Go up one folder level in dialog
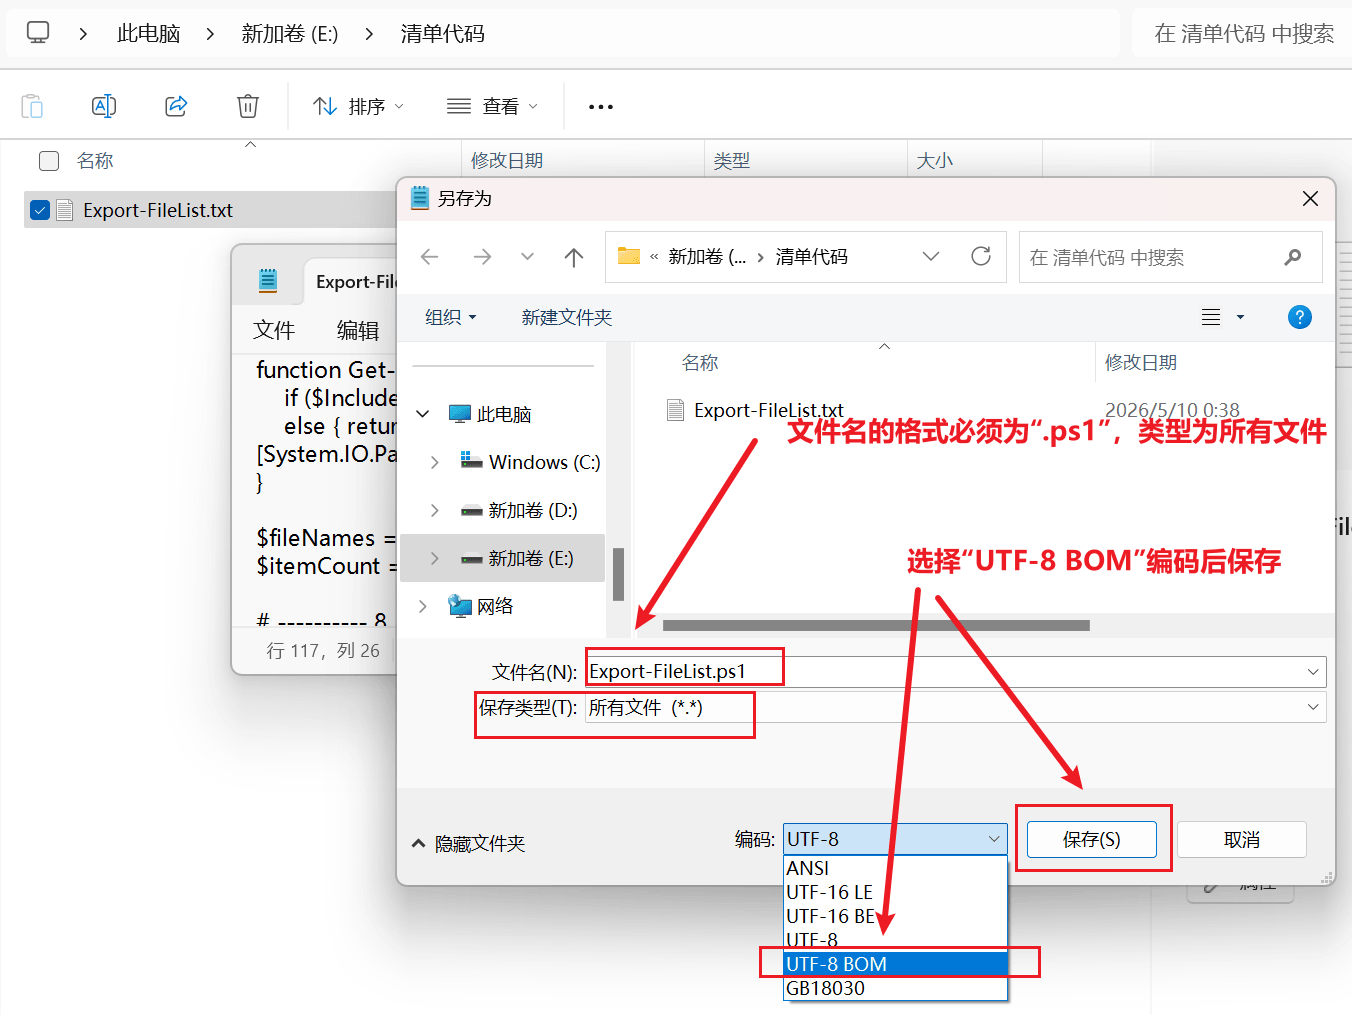The height and width of the screenshot is (1021, 1352). click(574, 257)
